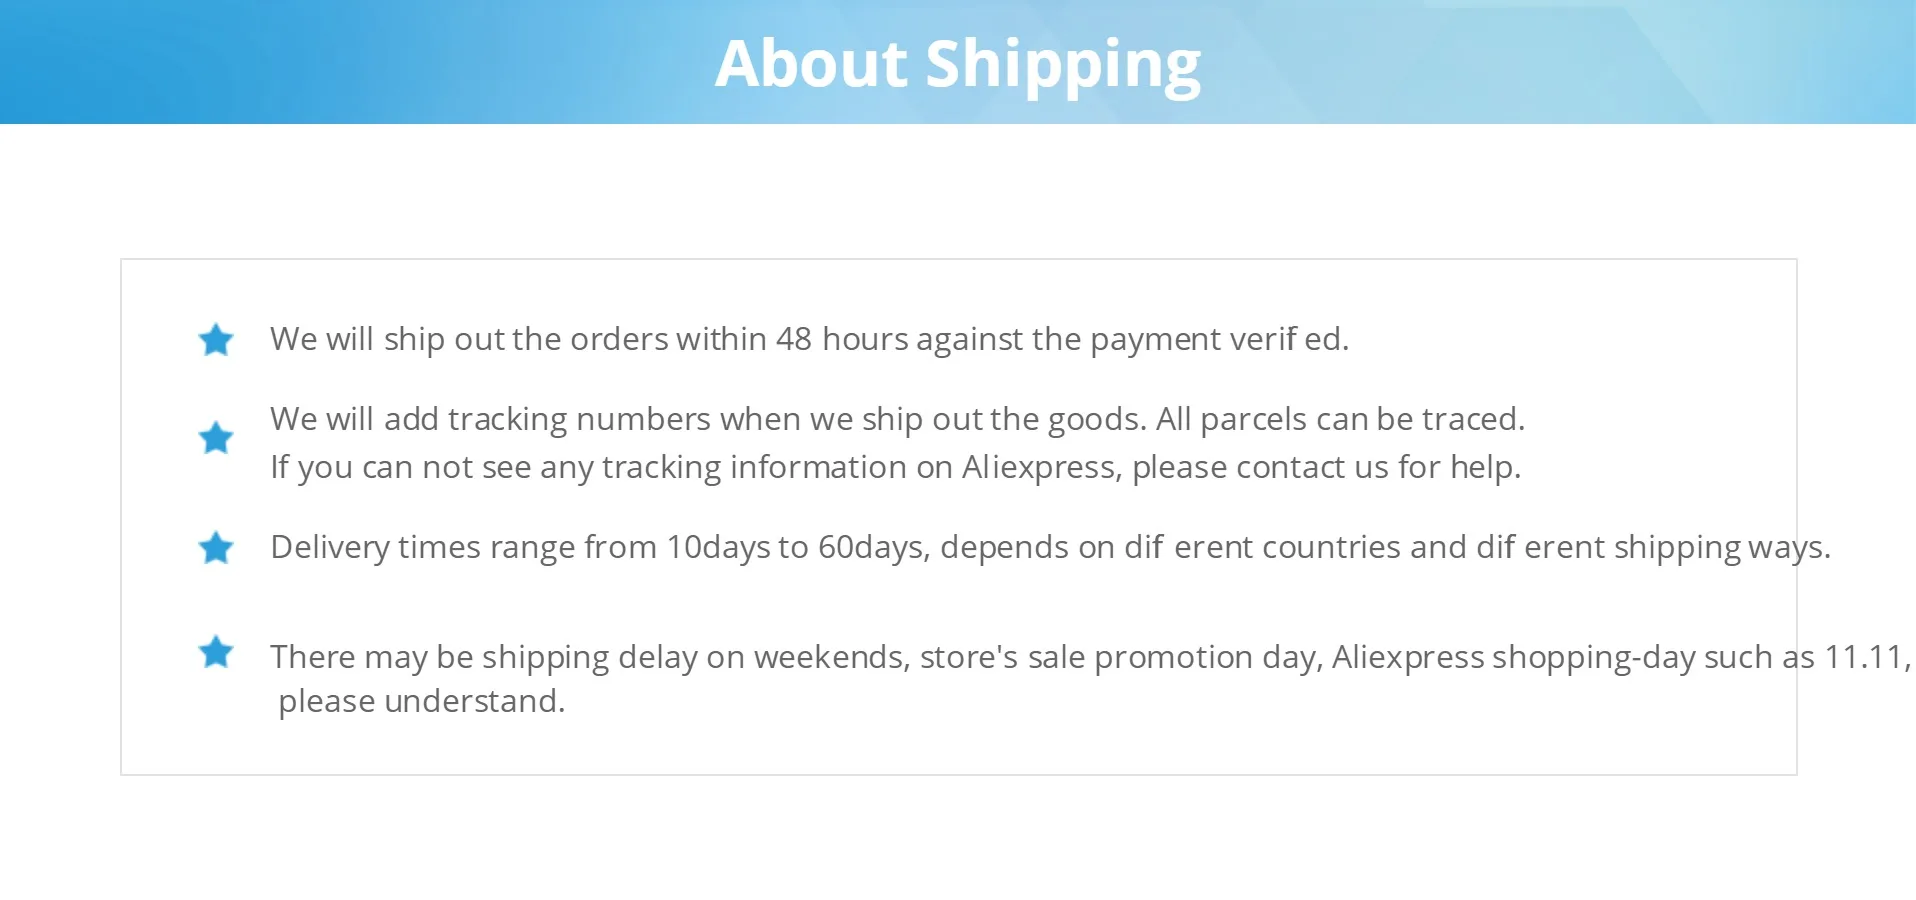Click the 'please understand.' text
1916x900 pixels.
[x=421, y=702]
